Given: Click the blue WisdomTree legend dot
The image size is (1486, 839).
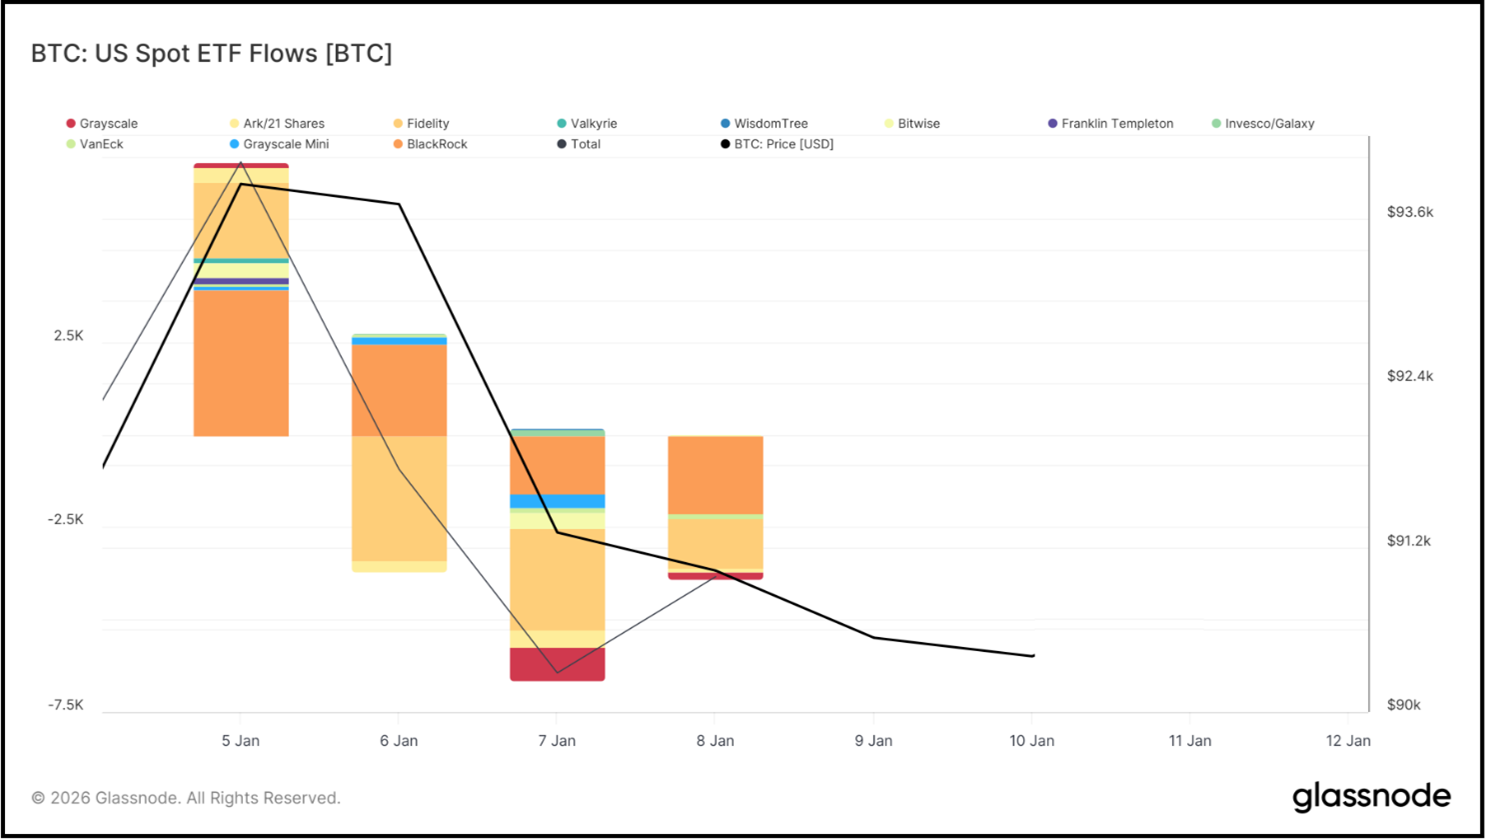Looking at the screenshot, I should pyautogui.click(x=726, y=124).
